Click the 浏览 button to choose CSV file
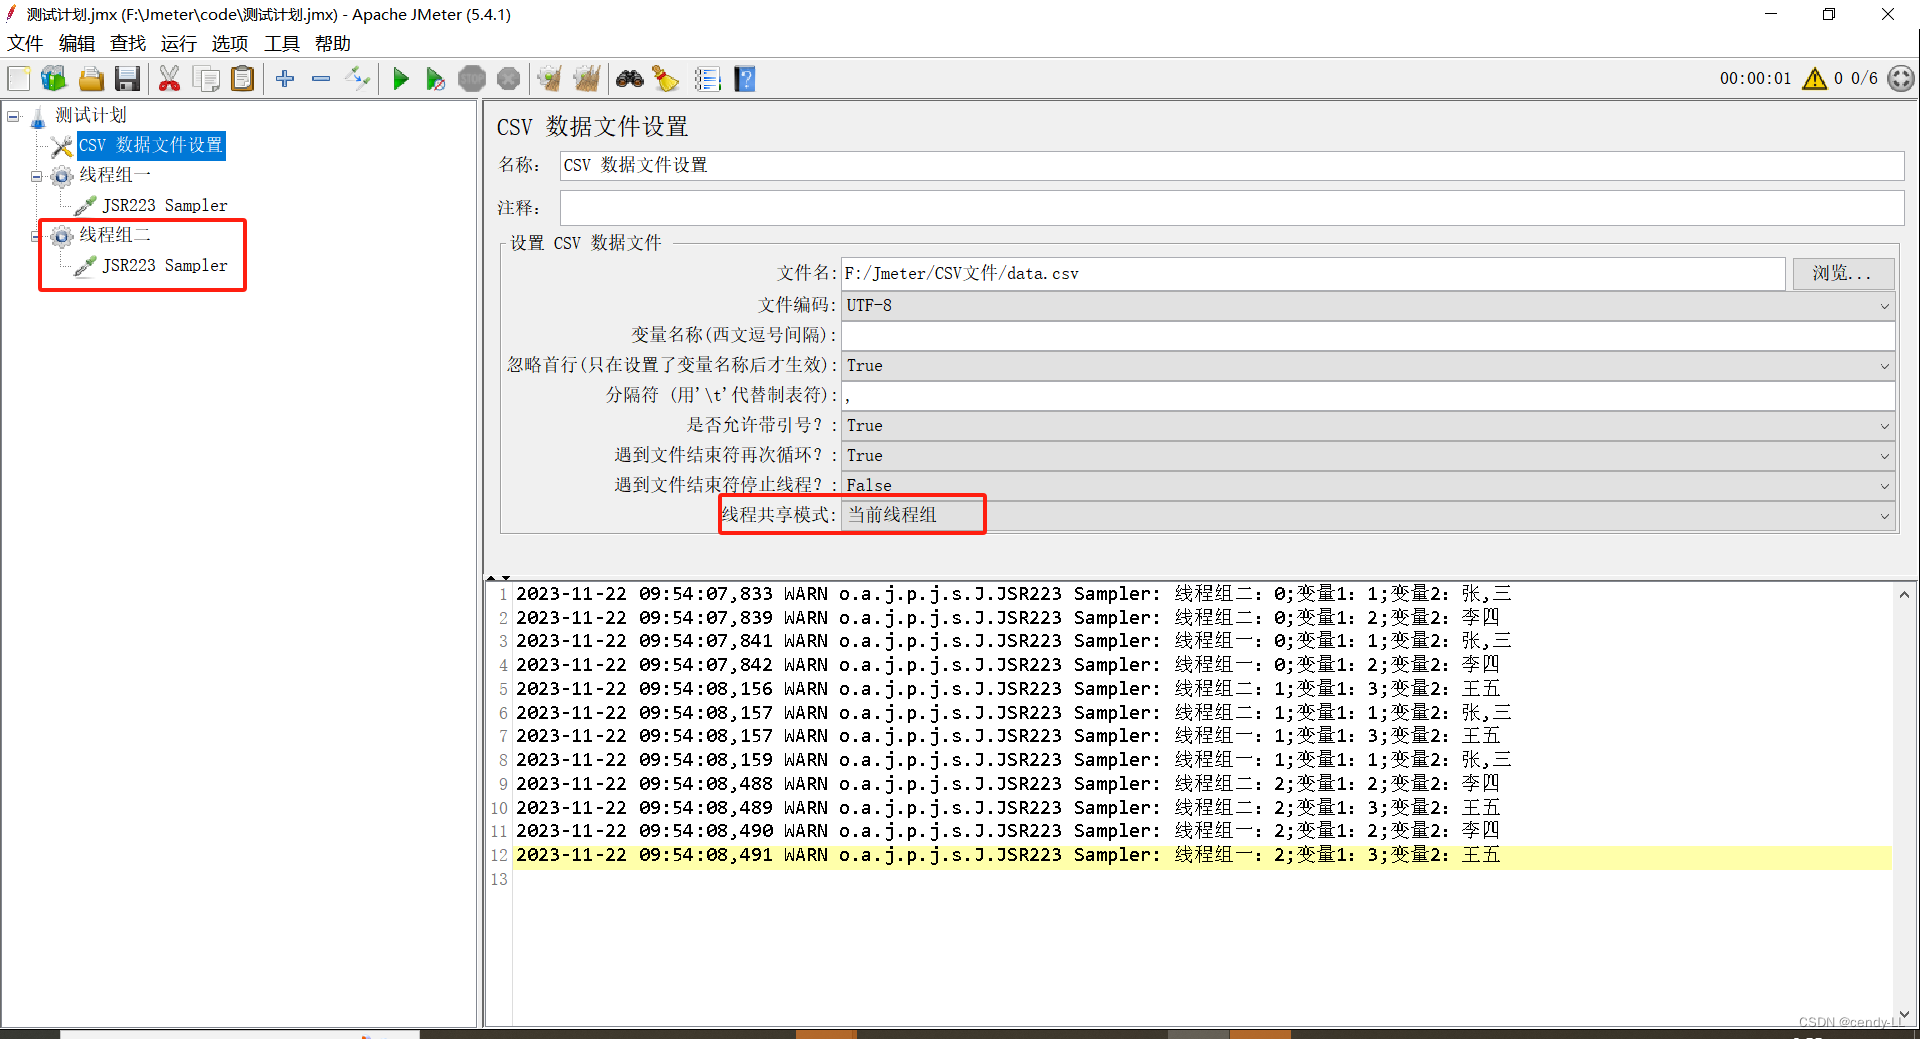Image resolution: width=1920 pixels, height=1039 pixels. click(x=1842, y=273)
